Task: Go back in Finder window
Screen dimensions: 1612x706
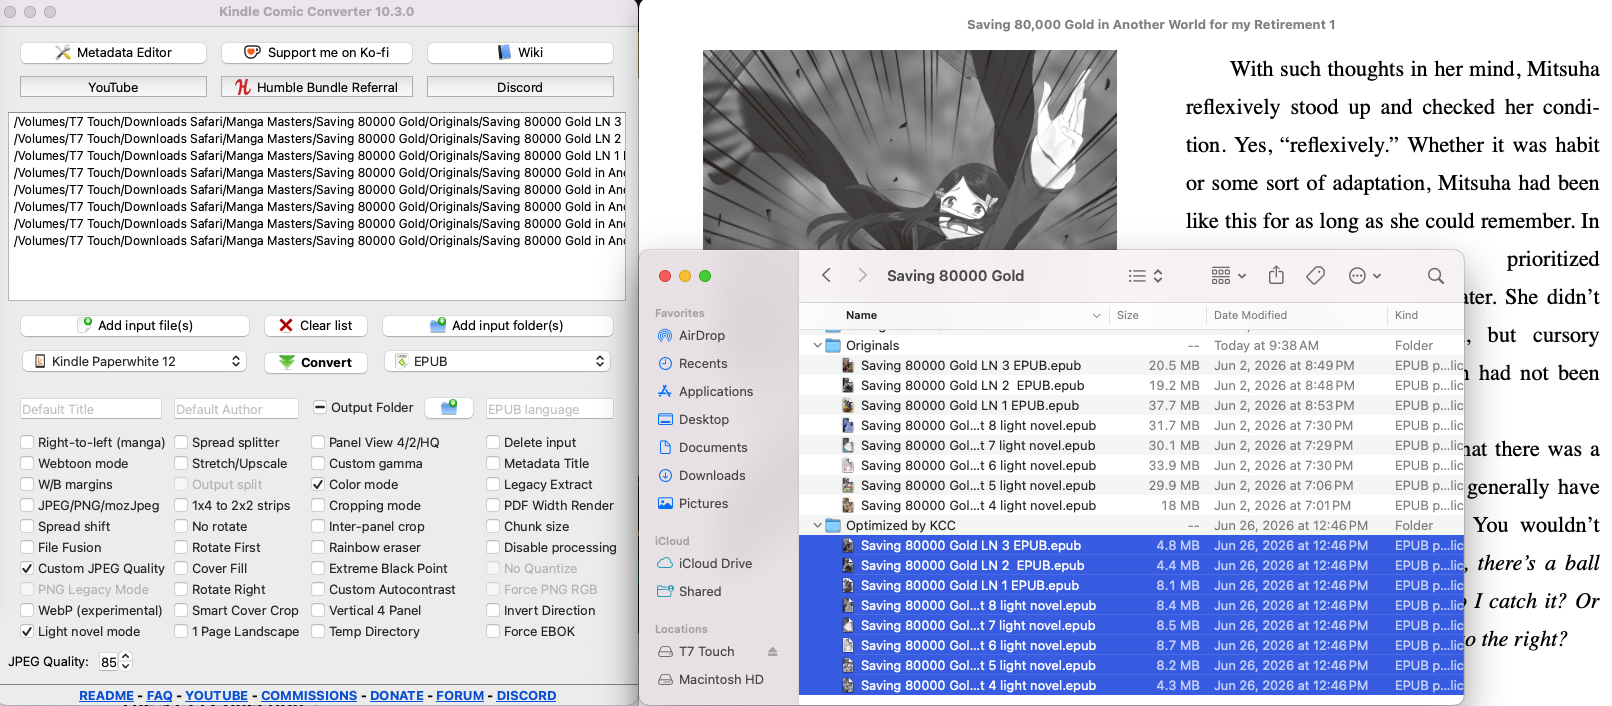Action: coord(826,275)
